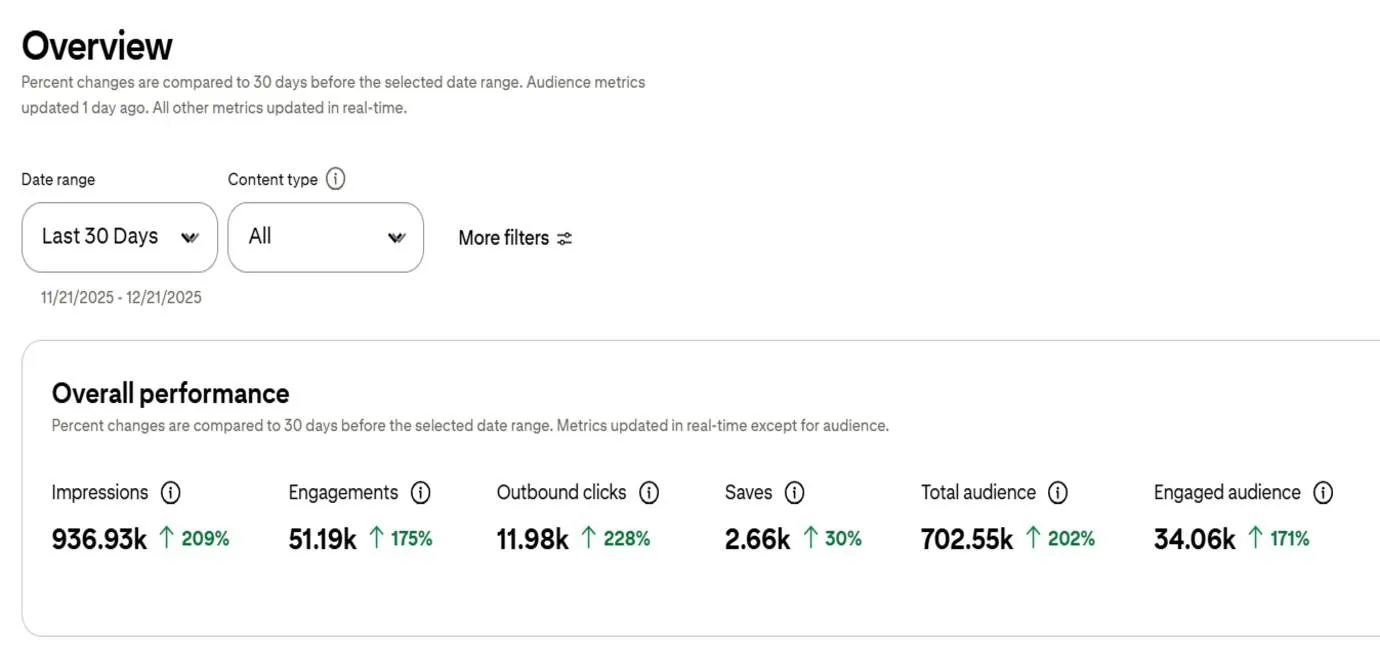Screen dimensions: 1380x666
Task: Click the sliders icon beside More filters
Action: [x=565, y=238]
